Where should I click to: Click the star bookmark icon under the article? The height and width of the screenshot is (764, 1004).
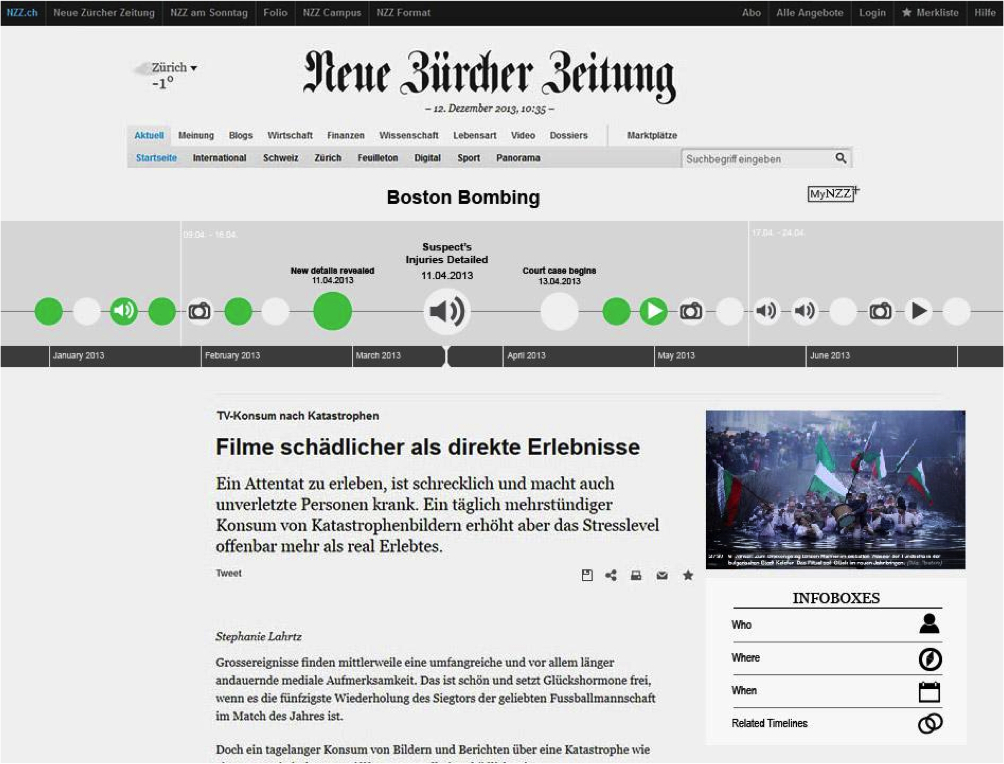(688, 575)
